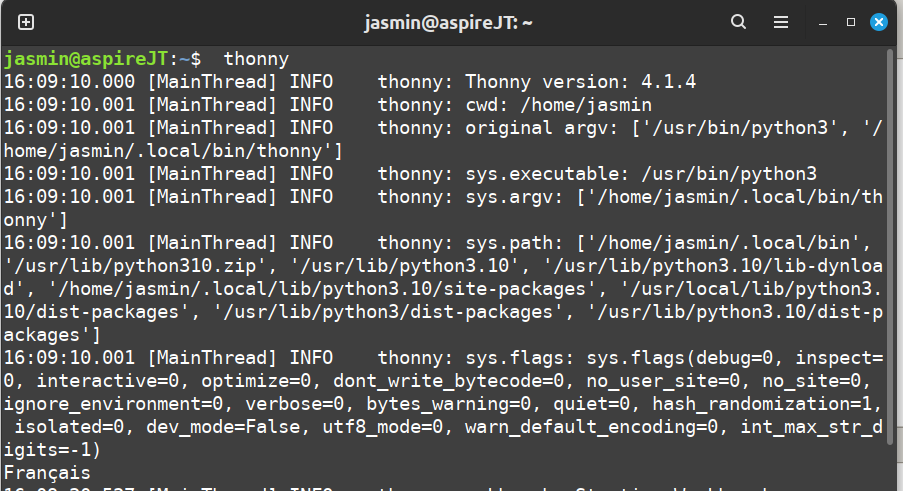Open the hamburger main menu
This screenshot has height=491, width=903.
click(x=781, y=22)
